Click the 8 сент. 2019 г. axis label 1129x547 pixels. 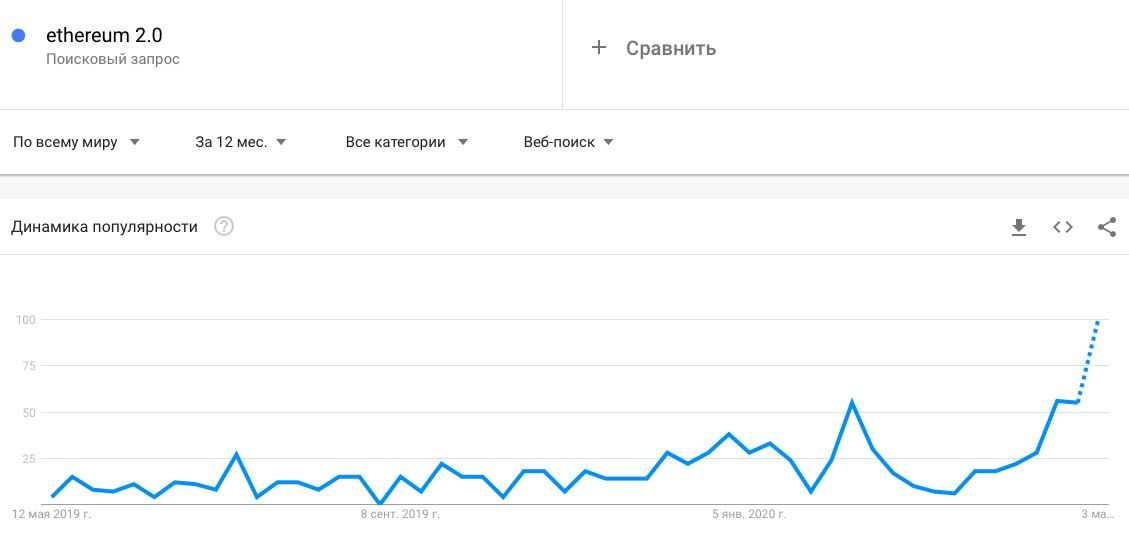tap(400, 515)
